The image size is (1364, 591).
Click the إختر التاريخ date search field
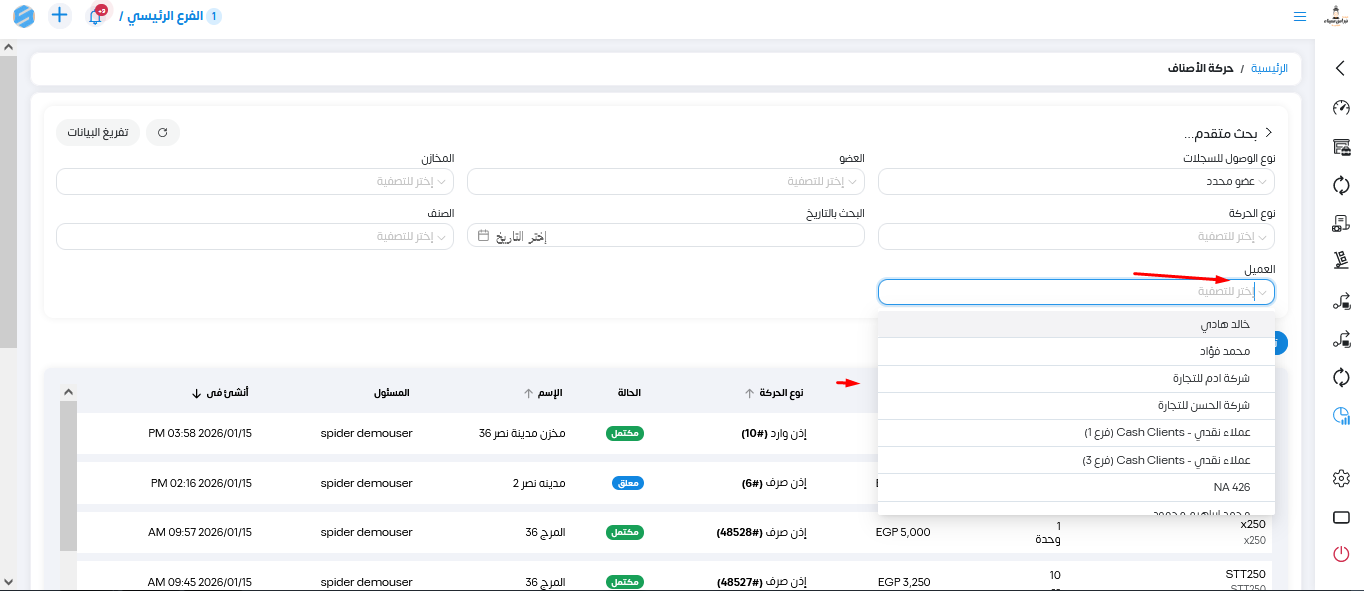(x=665, y=236)
